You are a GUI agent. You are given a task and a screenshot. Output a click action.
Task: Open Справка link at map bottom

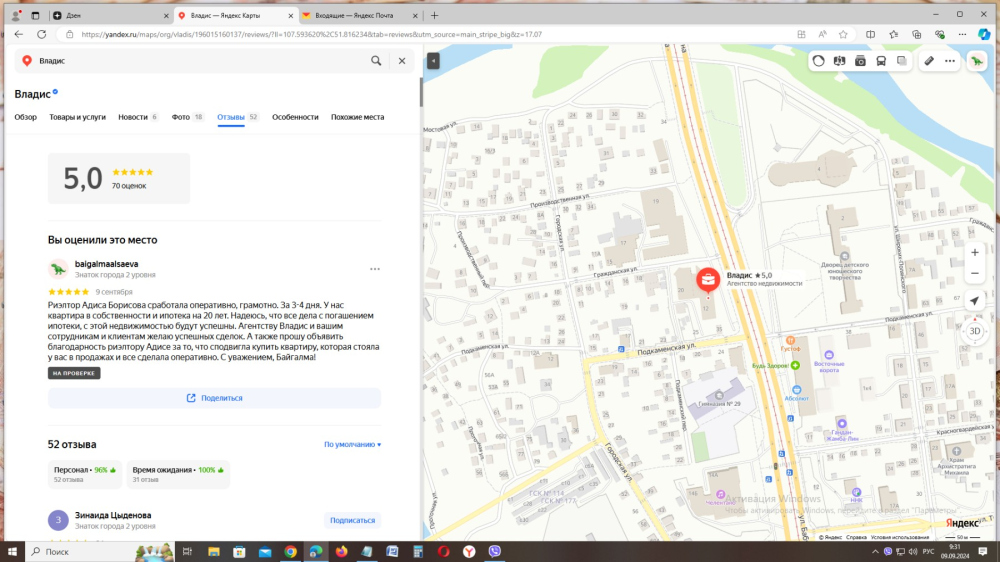click(x=856, y=538)
